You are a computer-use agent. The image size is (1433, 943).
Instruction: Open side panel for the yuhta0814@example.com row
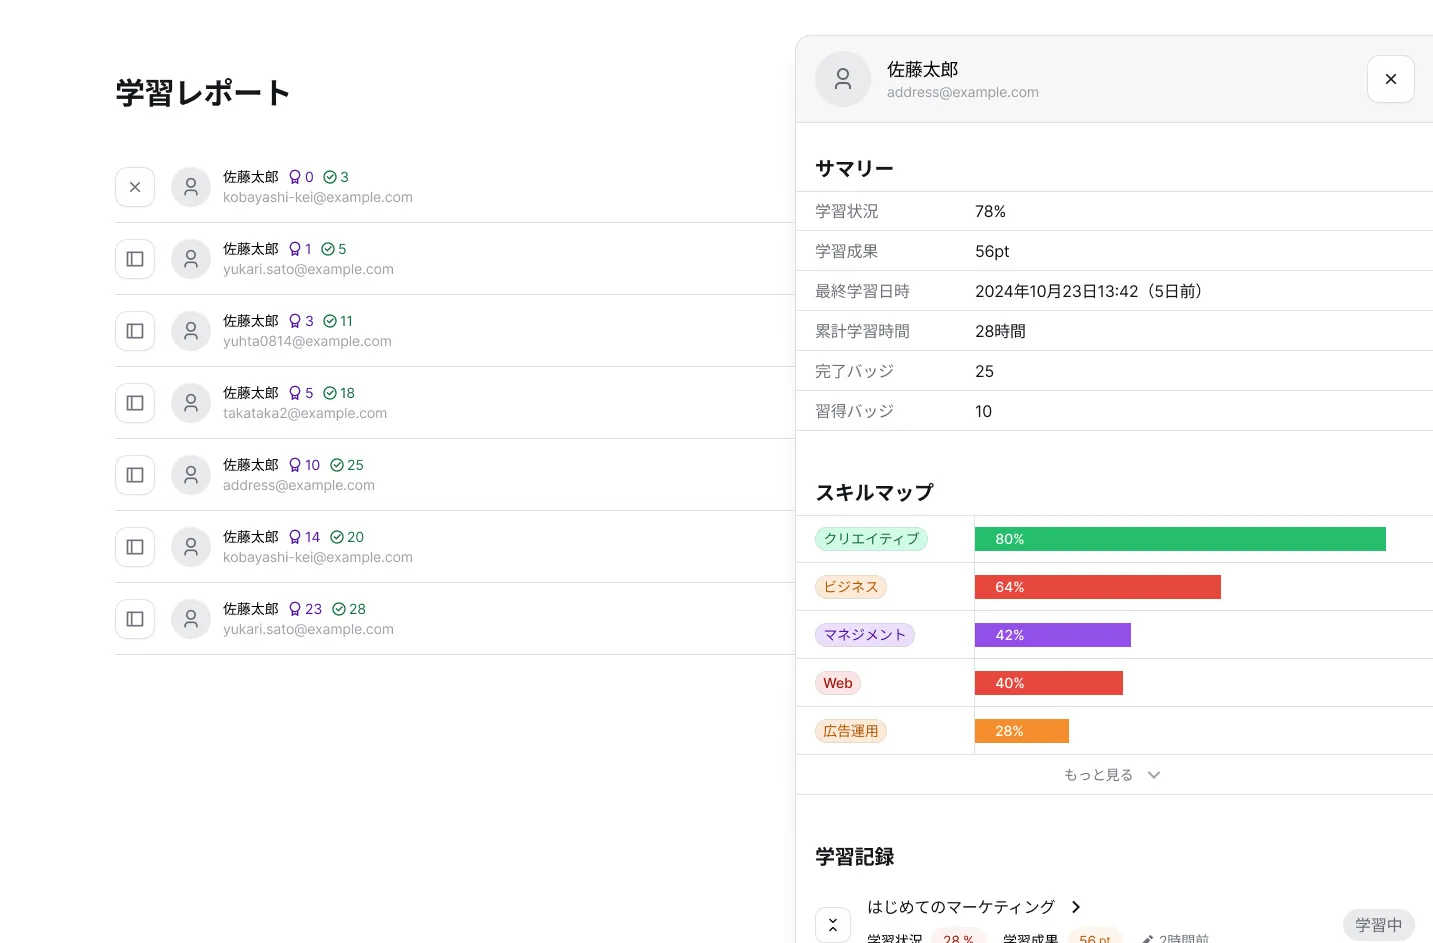tap(135, 331)
